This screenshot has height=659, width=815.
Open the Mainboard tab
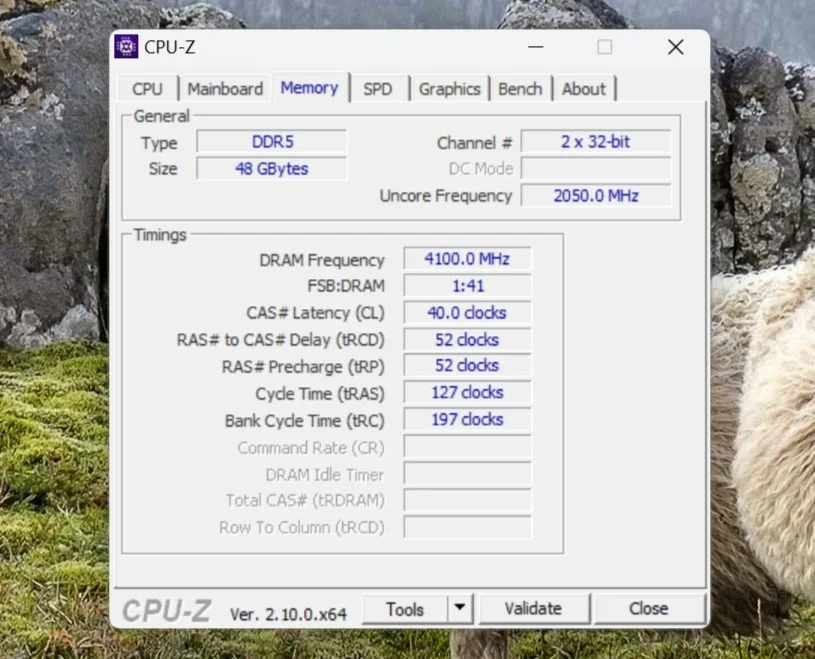(x=225, y=89)
